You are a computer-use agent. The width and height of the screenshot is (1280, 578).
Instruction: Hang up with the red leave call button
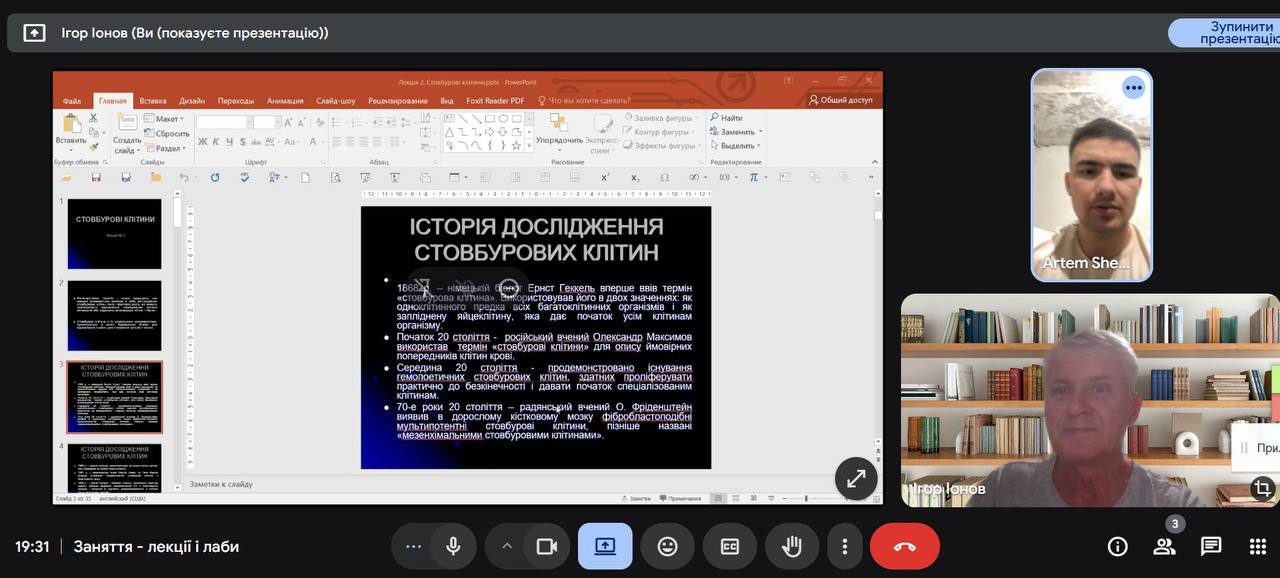[904, 546]
